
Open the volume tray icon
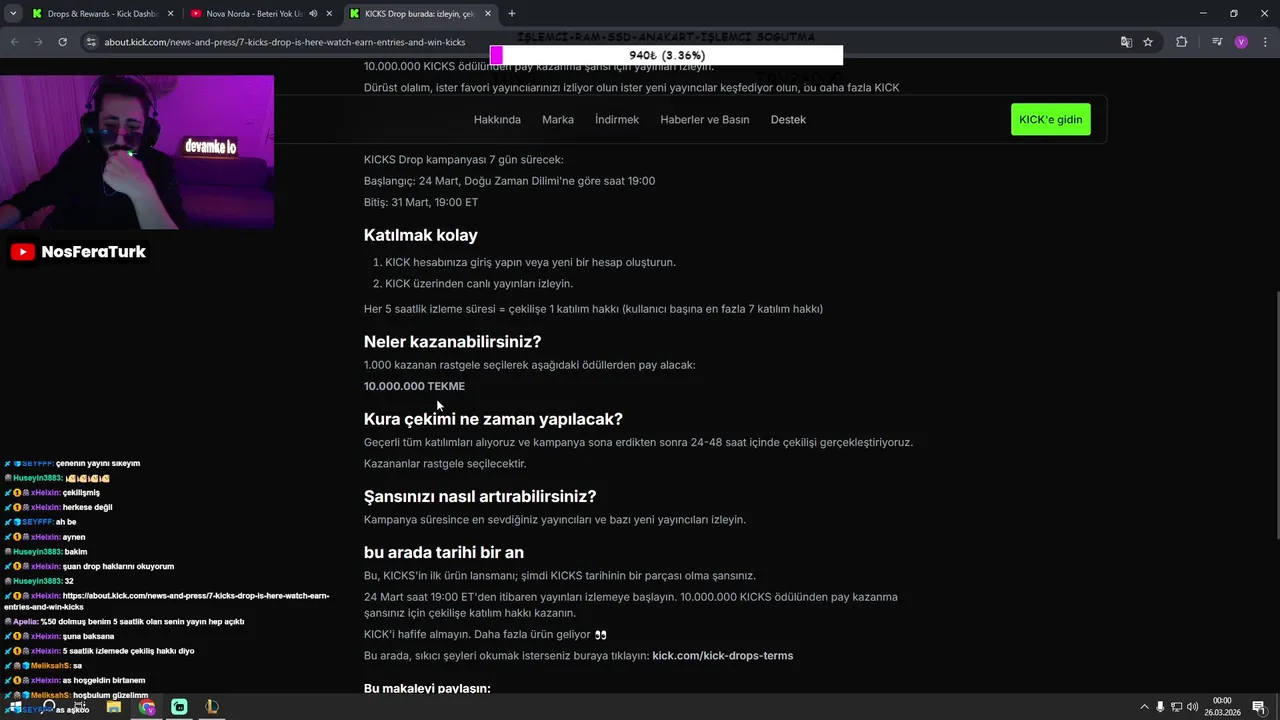pyautogui.click(x=1192, y=707)
